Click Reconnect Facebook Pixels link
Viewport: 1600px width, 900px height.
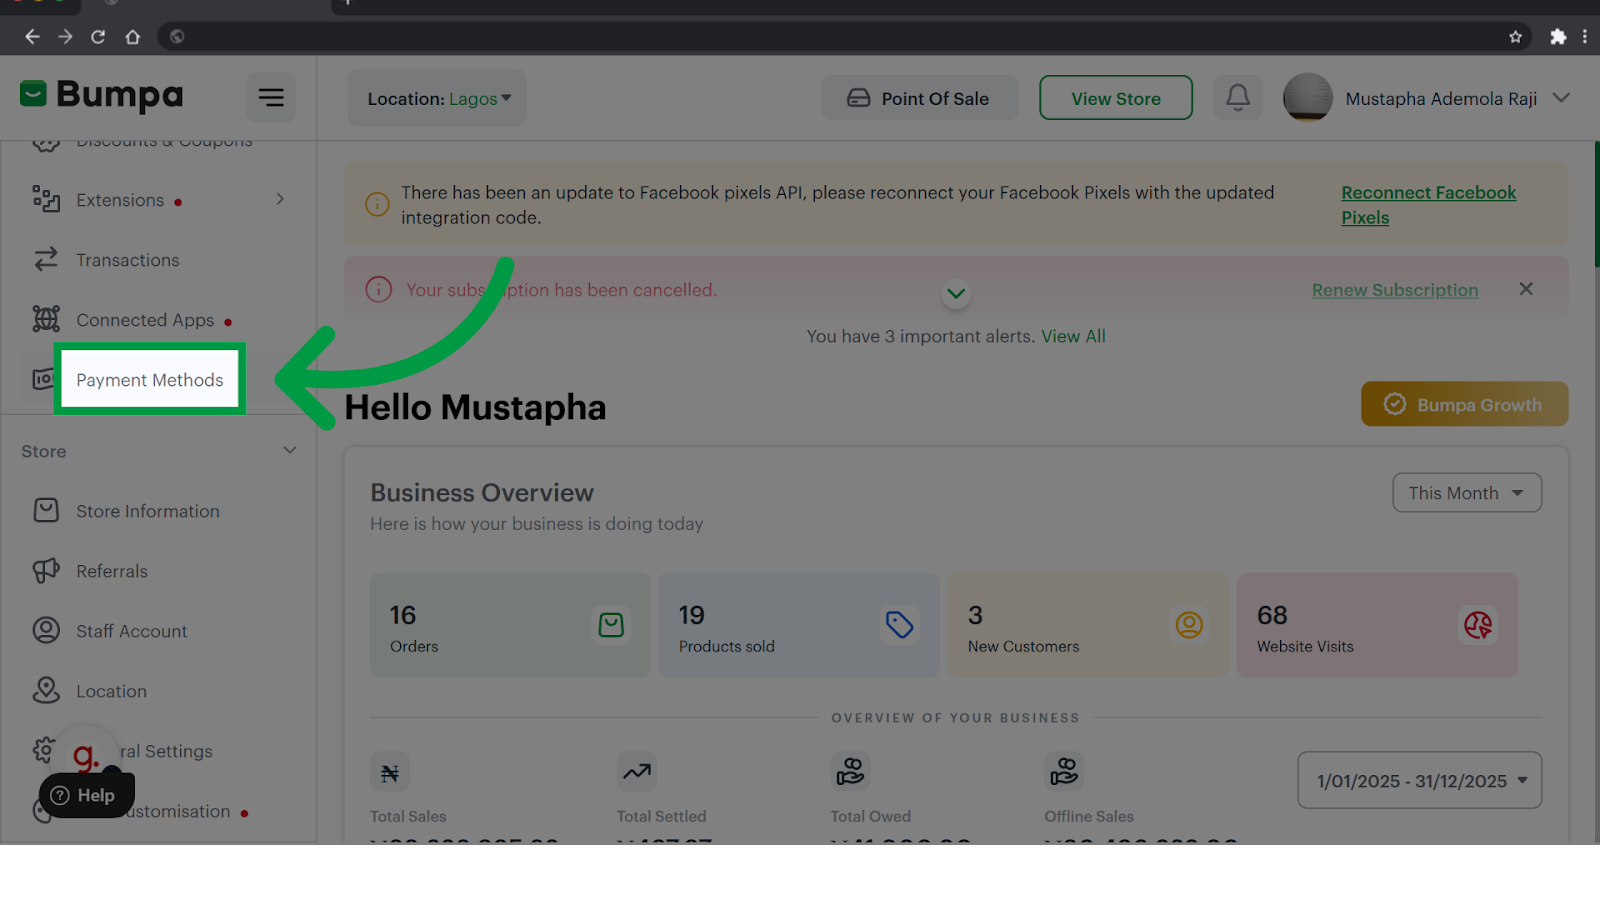point(1428,205)
